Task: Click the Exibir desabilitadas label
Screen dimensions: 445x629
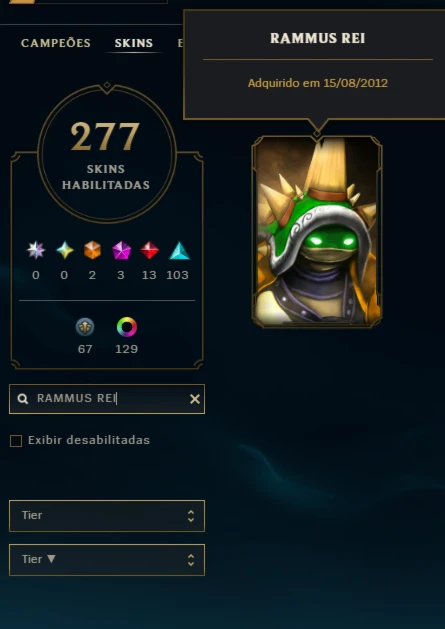Action: [89, 440]
